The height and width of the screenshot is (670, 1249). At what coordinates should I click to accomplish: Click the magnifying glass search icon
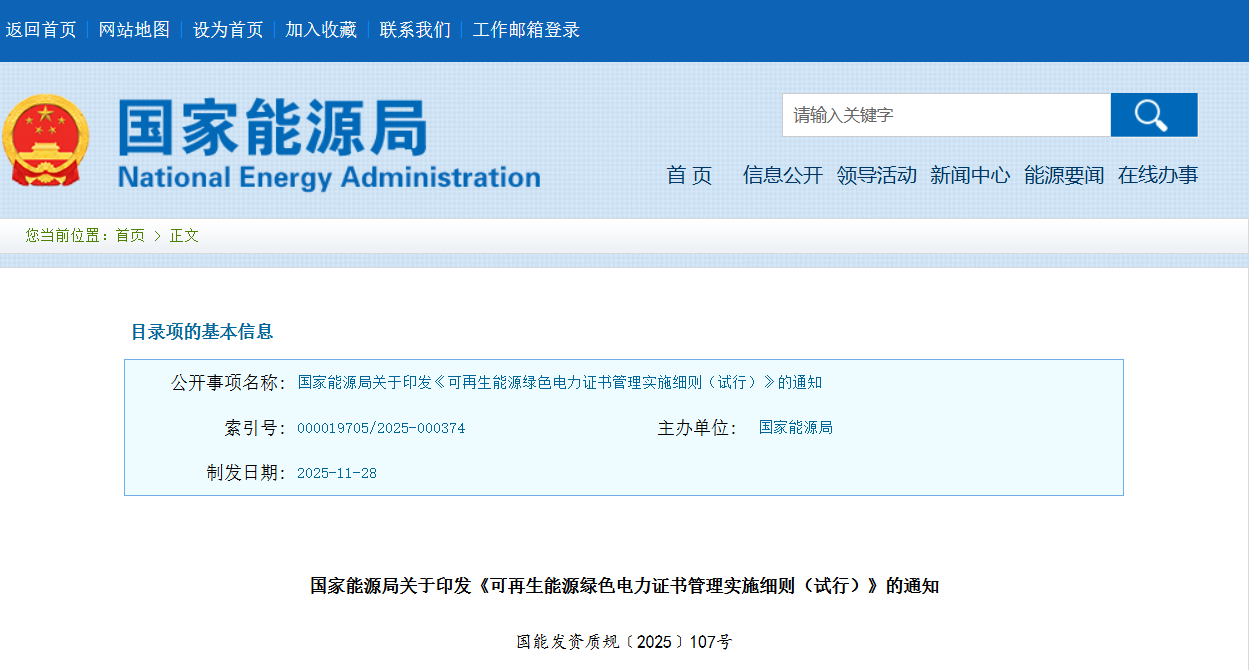pyautogui.click(x=1153, y=115)
